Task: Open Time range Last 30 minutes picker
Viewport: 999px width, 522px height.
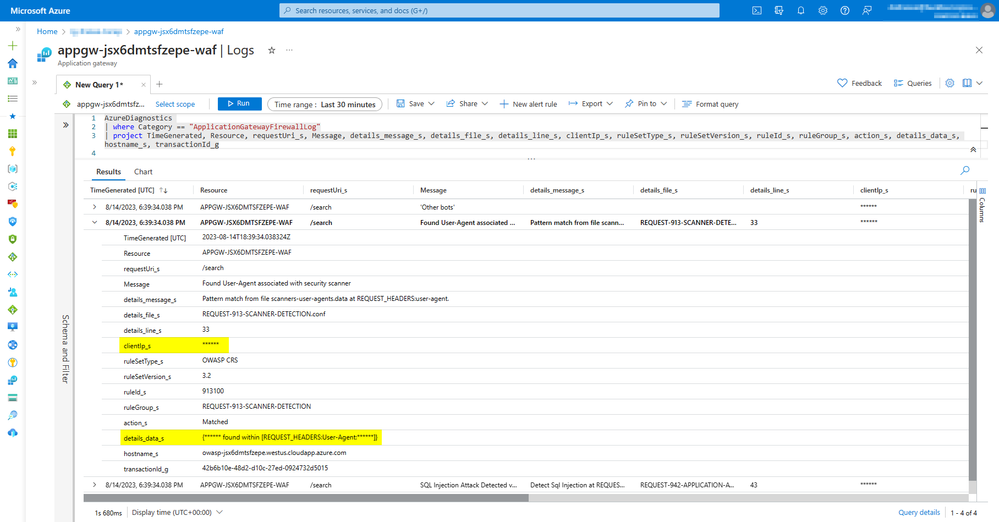Action: (325, 105)
